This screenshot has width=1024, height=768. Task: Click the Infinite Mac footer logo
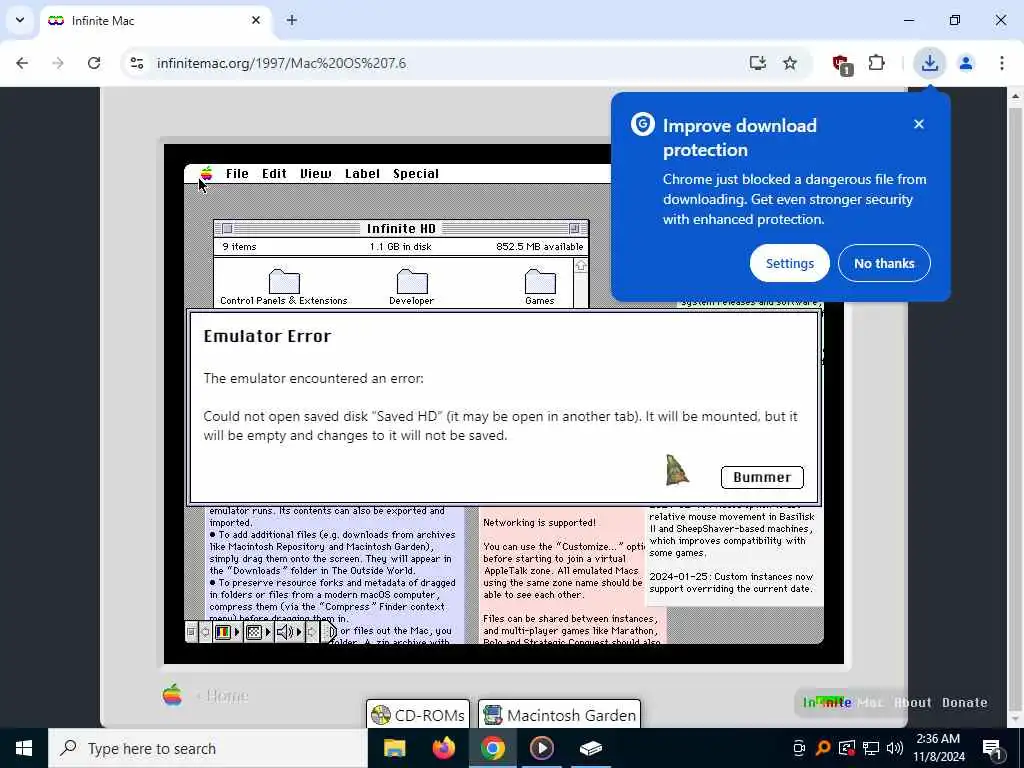842,703
